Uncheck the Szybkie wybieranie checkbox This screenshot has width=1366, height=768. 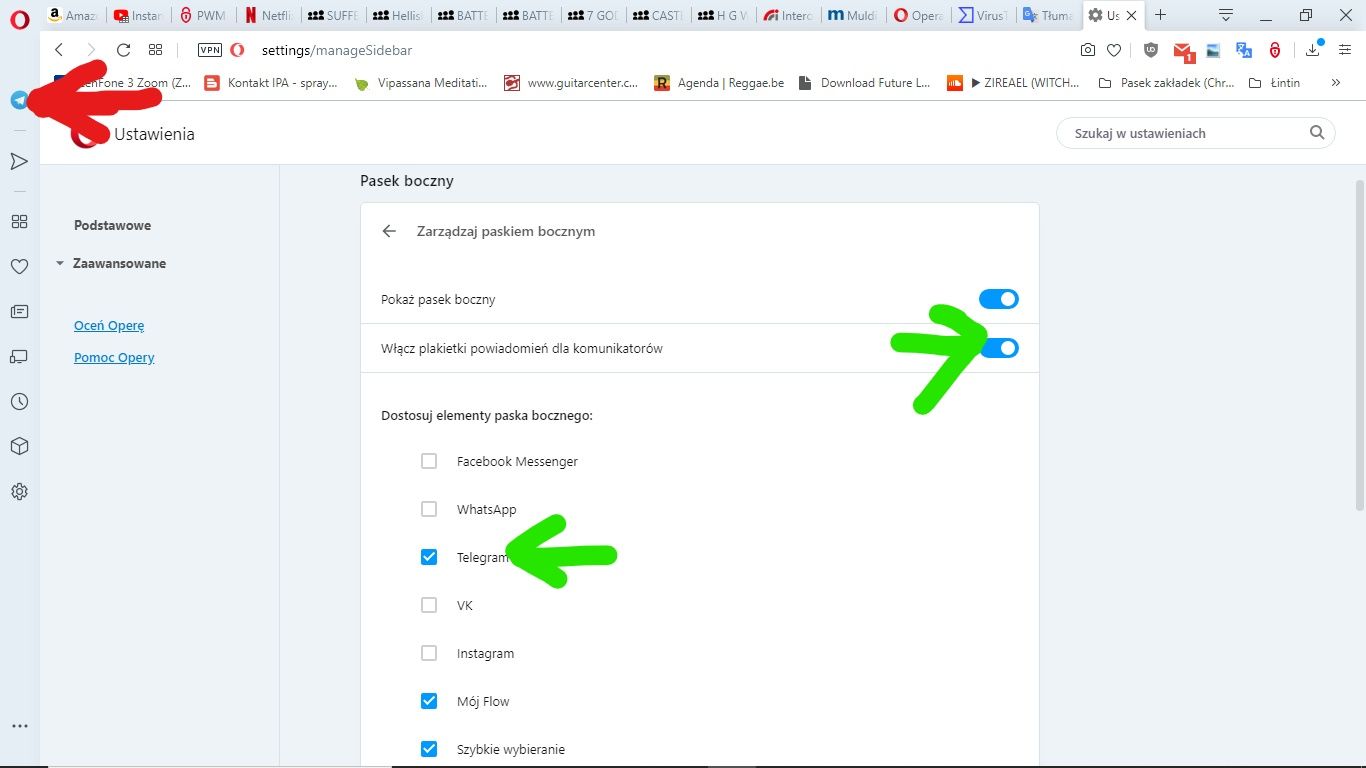tap(429, 749)
